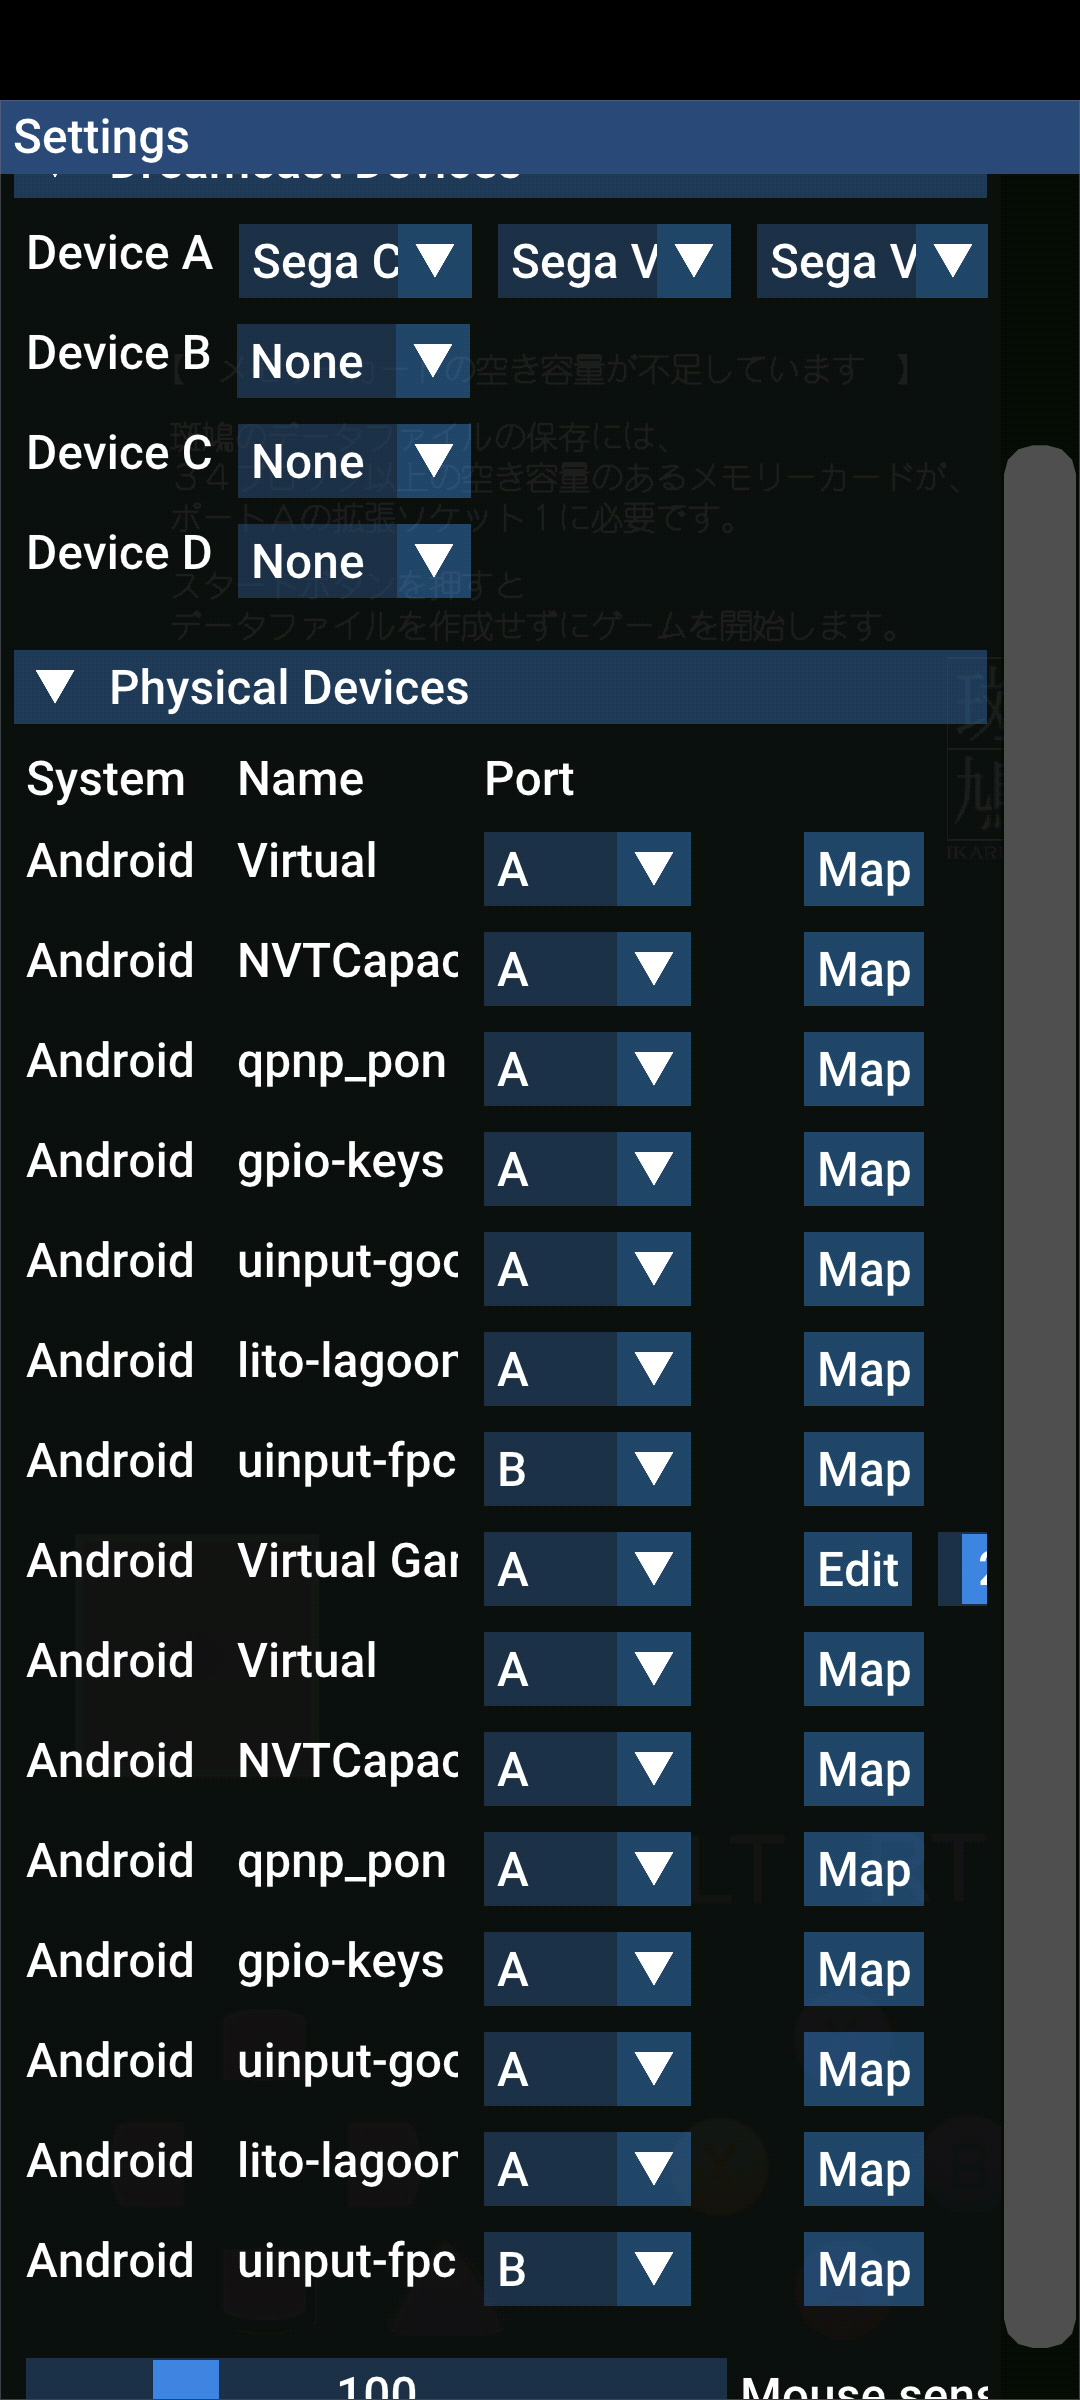Open the Device C dropdown
The image size is (1080, 2400).
(x=352, y=461)
